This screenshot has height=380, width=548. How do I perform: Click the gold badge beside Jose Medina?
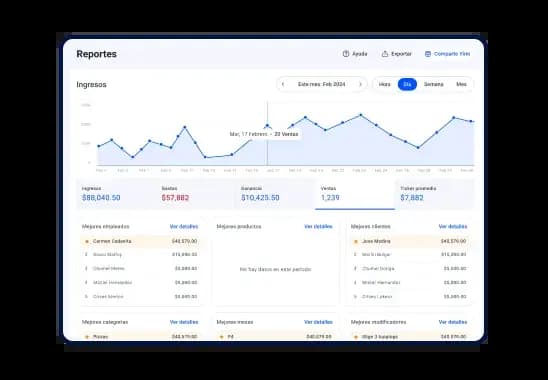point(356,241)
